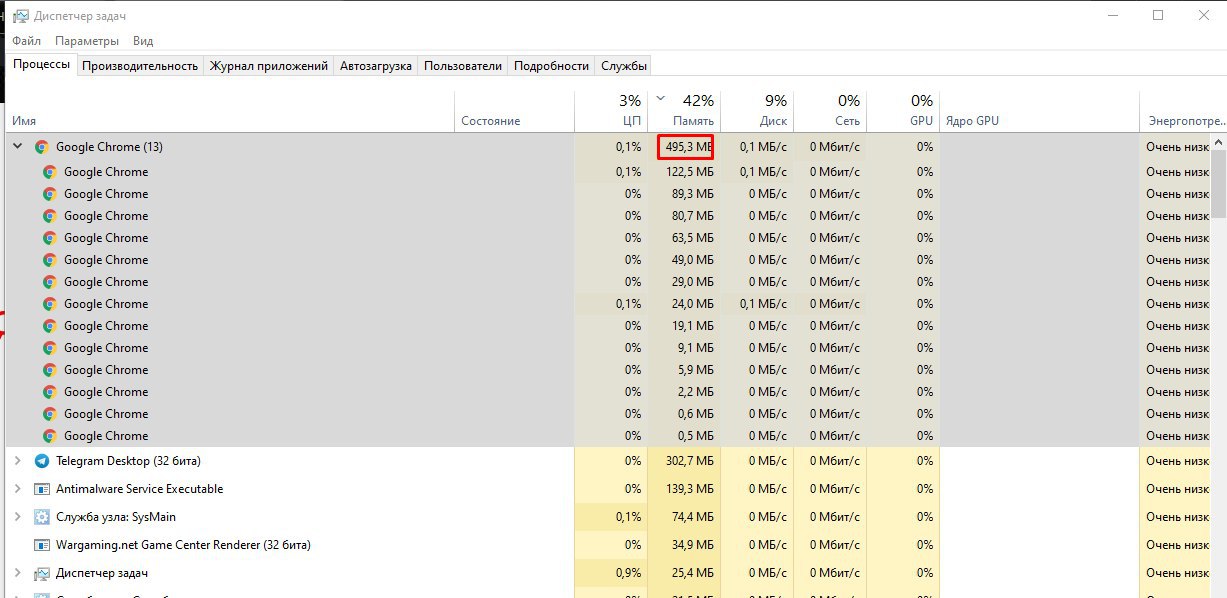Click Chrome icon in the 2,2 МБ row
Viewport: 1227px width, 598px height.
click(x=50, y=392)
